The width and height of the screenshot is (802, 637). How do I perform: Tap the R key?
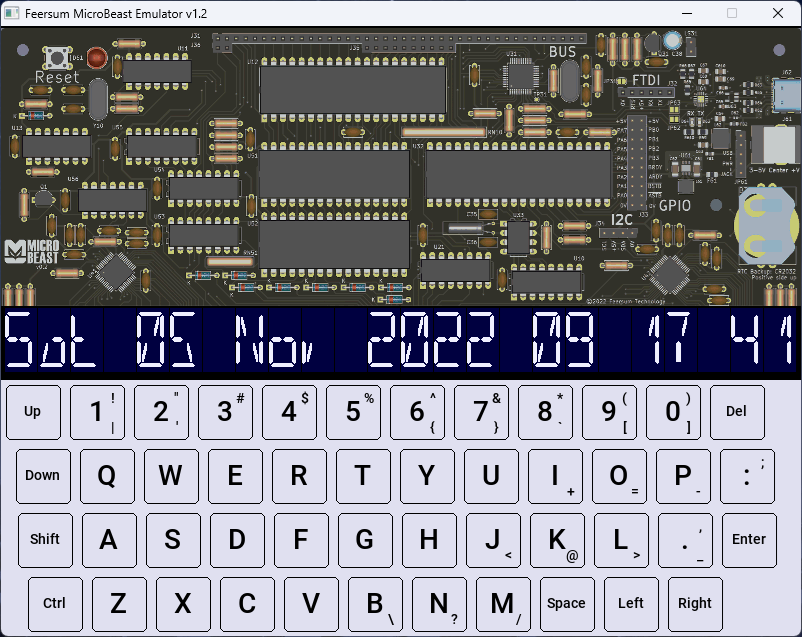click(x=299, y=476)
